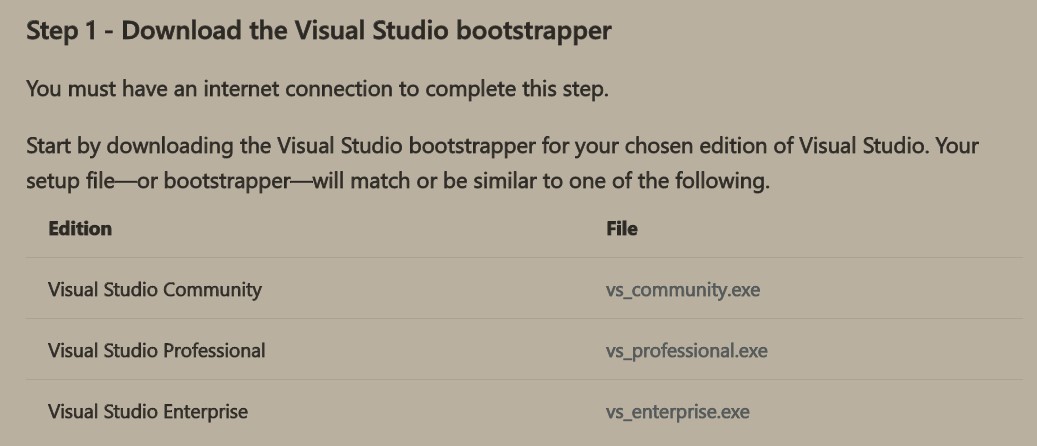This screenshot has height=446, width=1037.
Task: Open the vs_professional.exe download link
Action: pos(686,351)
